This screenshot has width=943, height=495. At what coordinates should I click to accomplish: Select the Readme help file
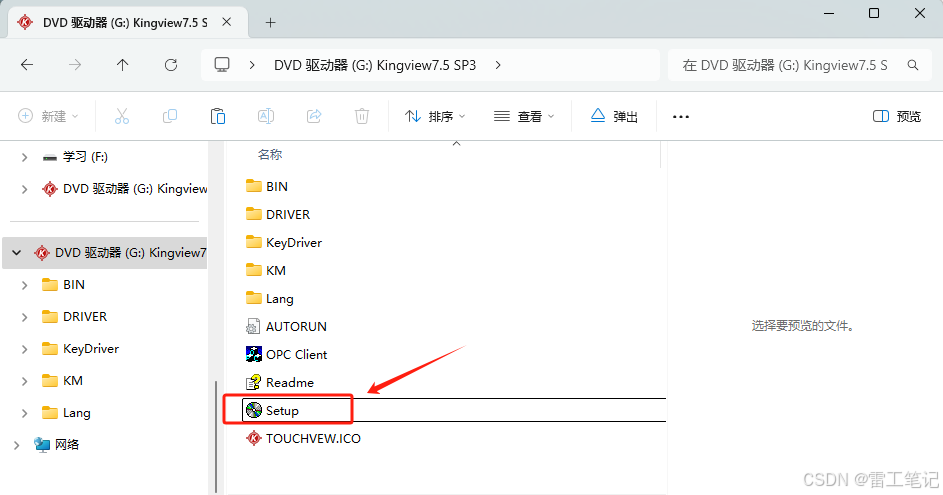280,383
